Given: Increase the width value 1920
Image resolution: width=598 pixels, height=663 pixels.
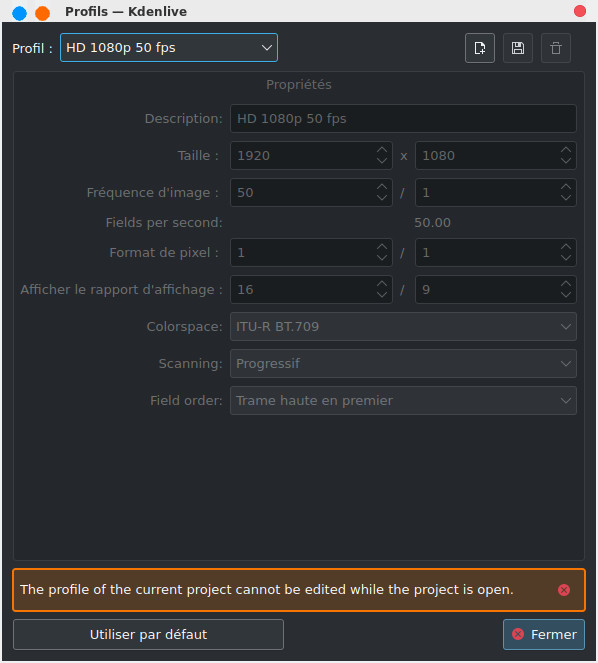Looking at the screenshot, I should coord(382,150).
